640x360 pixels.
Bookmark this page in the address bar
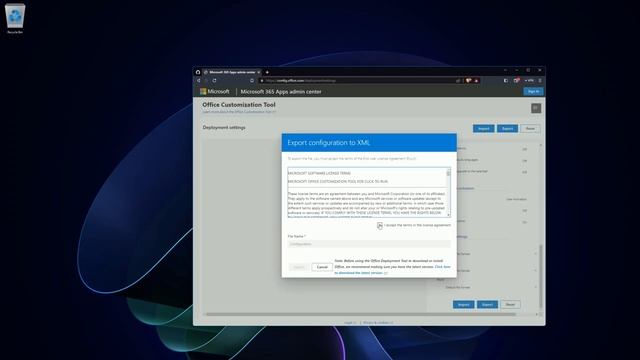(252, 80)
